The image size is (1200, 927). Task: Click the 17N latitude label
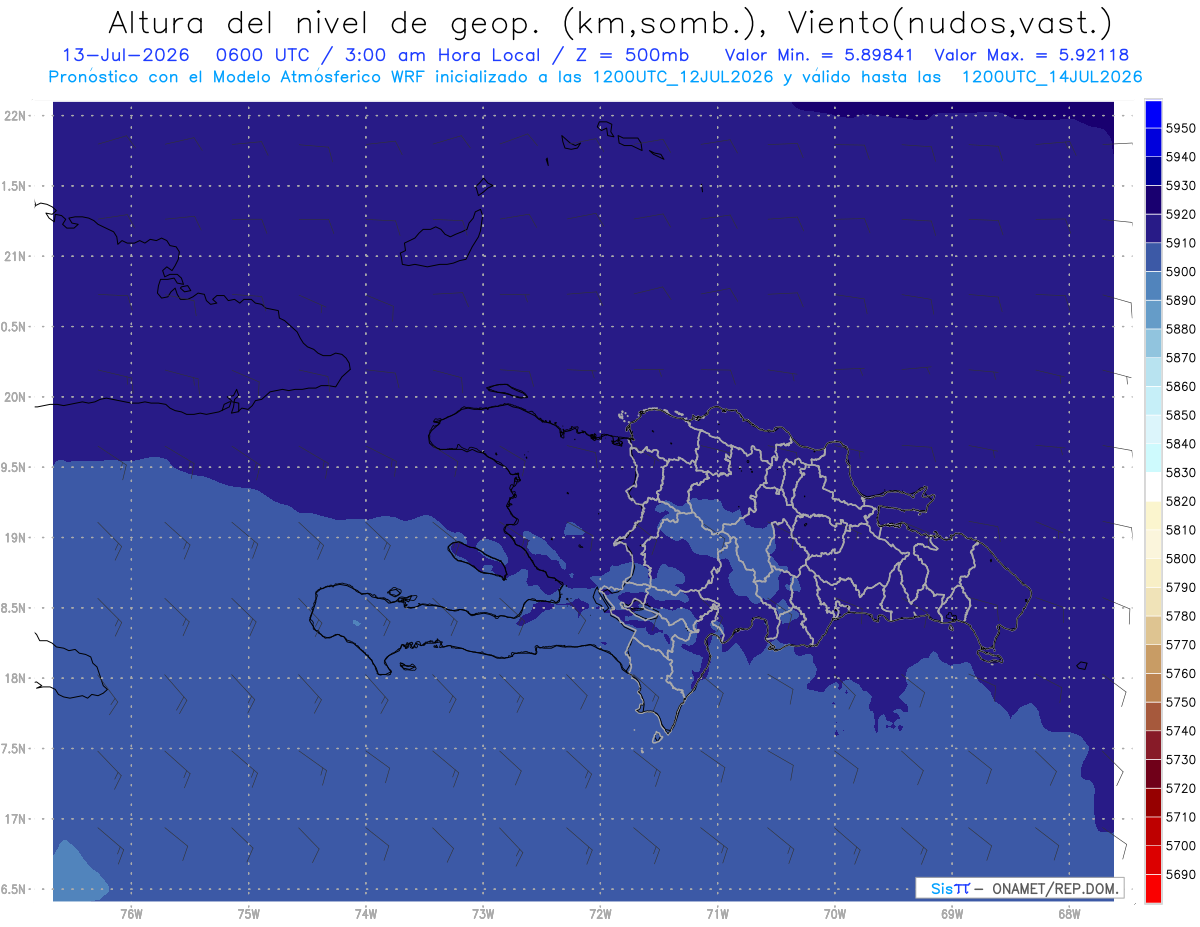pyautogui.click(x=14, y=819)
